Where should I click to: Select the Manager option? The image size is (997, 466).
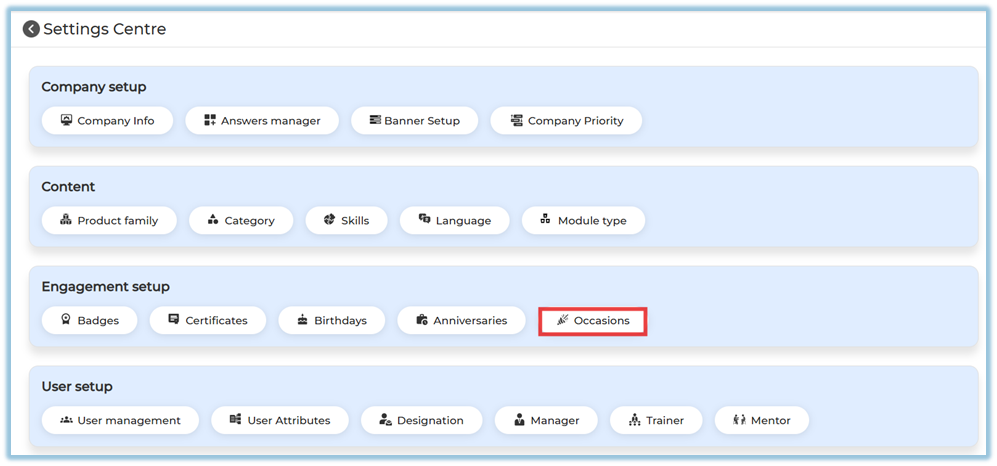click(x=546, y=421)
